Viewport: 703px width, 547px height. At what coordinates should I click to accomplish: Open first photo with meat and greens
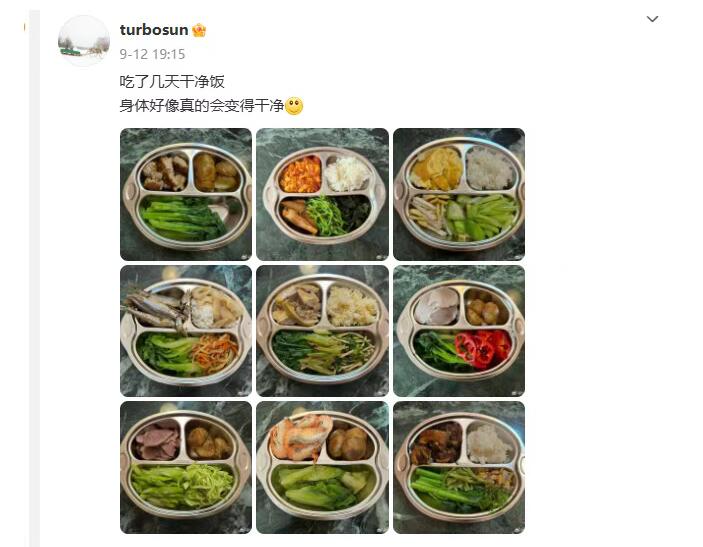pyautogui.click(x=186, y=194)
